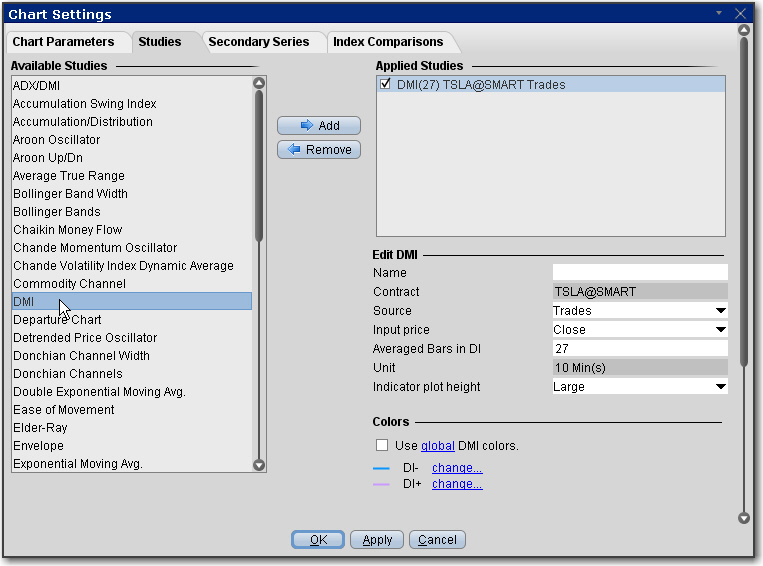Click the Add study button
The image size is (763, 566).
(x=318, y=126)
